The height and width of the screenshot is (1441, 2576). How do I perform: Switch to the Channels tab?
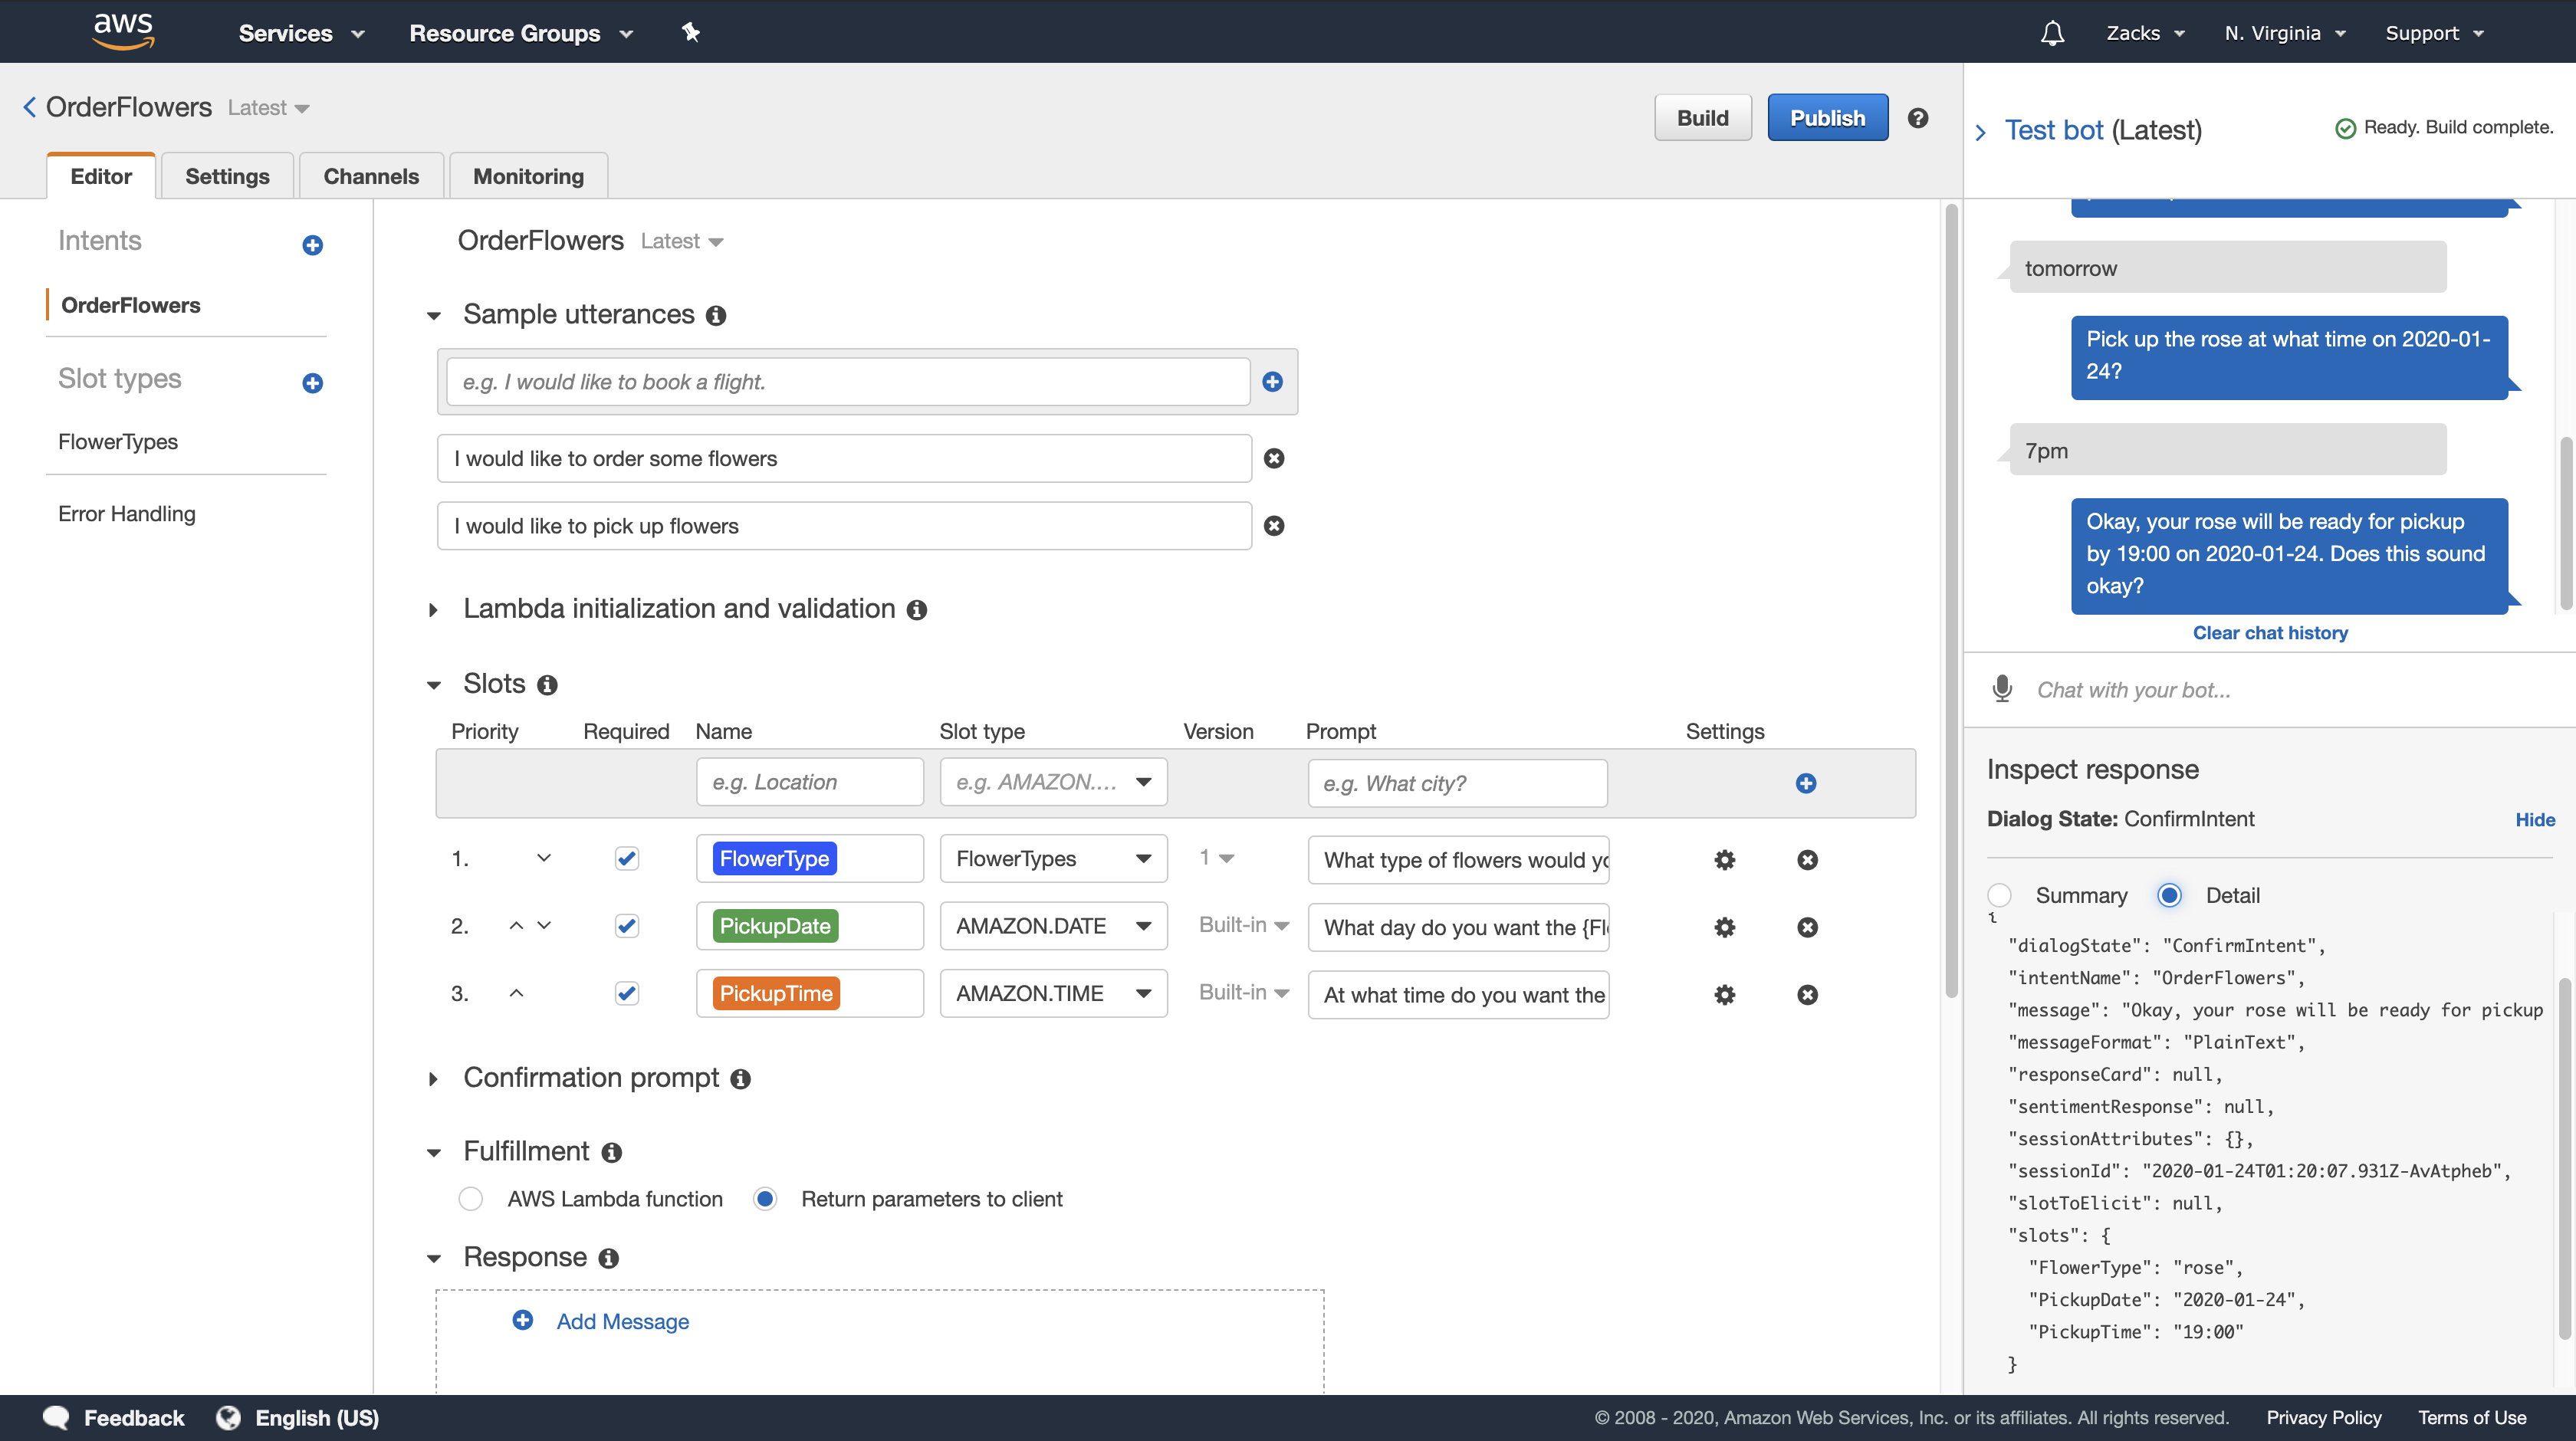[371, 176]
